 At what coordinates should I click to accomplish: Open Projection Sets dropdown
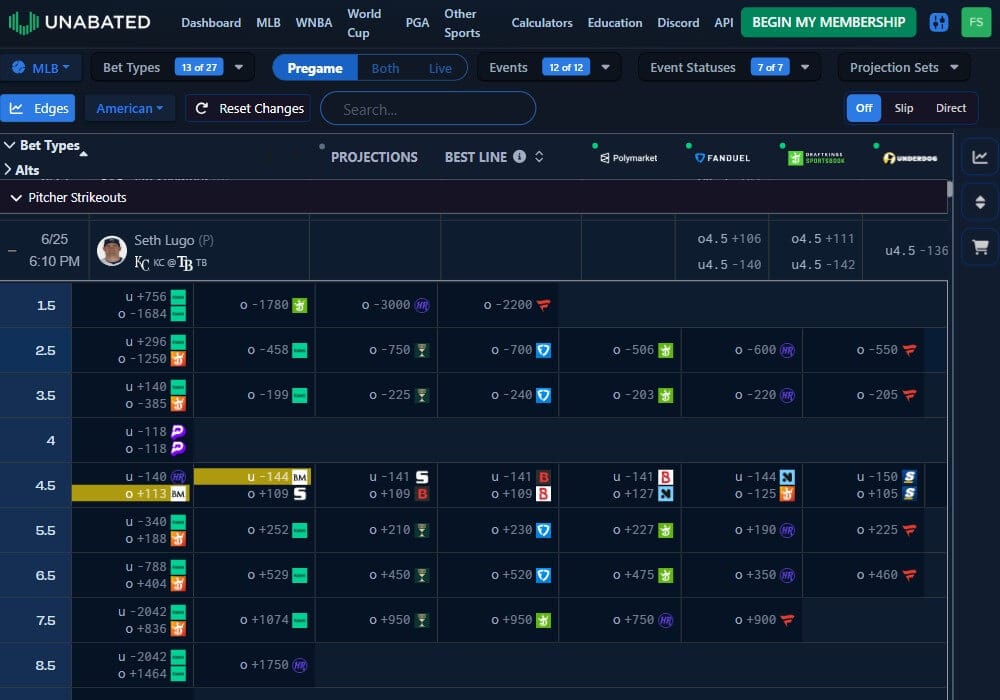click(x=904, y=68)
